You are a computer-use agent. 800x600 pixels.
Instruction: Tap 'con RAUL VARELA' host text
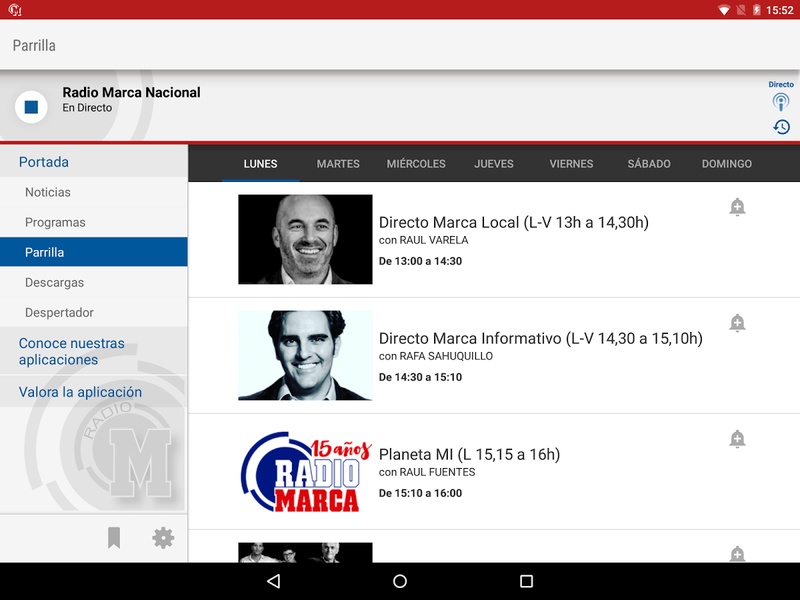(x=423, y=240)
